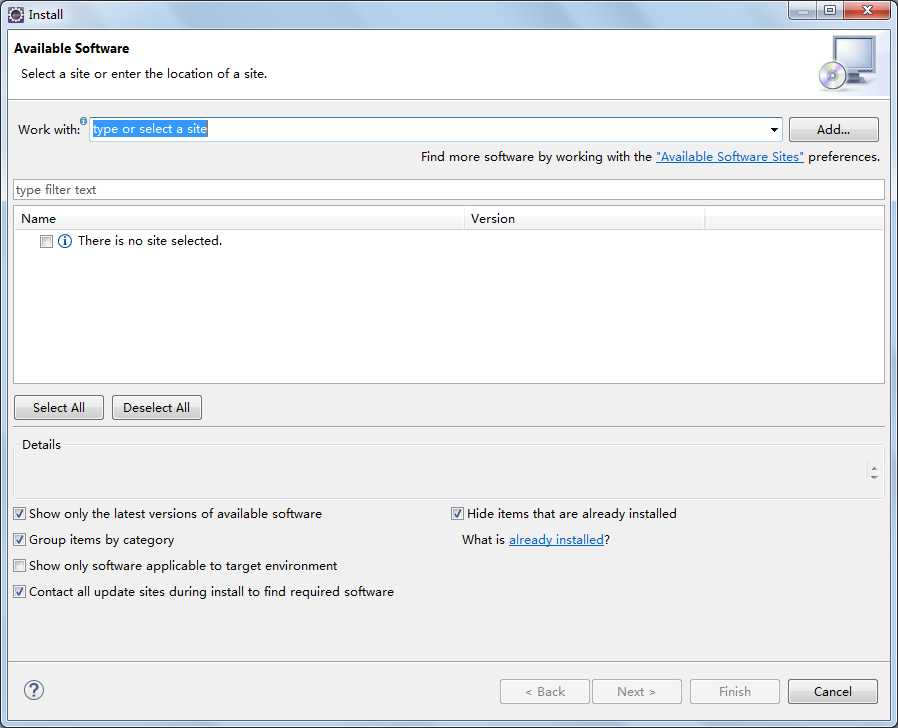Screen dimensions: 898x728
Task: Click the install wizard computer disc image
Action: tap(847, 63)
